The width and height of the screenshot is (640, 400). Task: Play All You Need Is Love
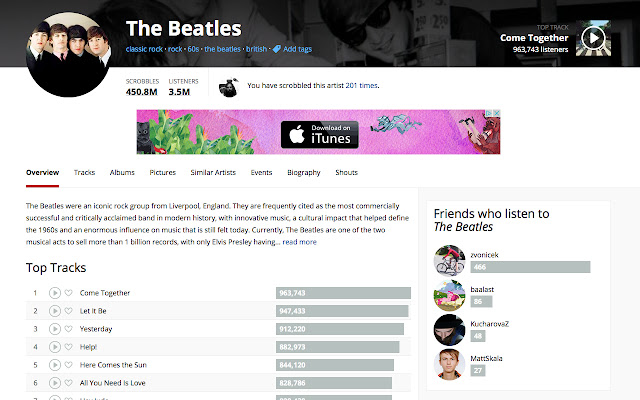tap(55, 383)
